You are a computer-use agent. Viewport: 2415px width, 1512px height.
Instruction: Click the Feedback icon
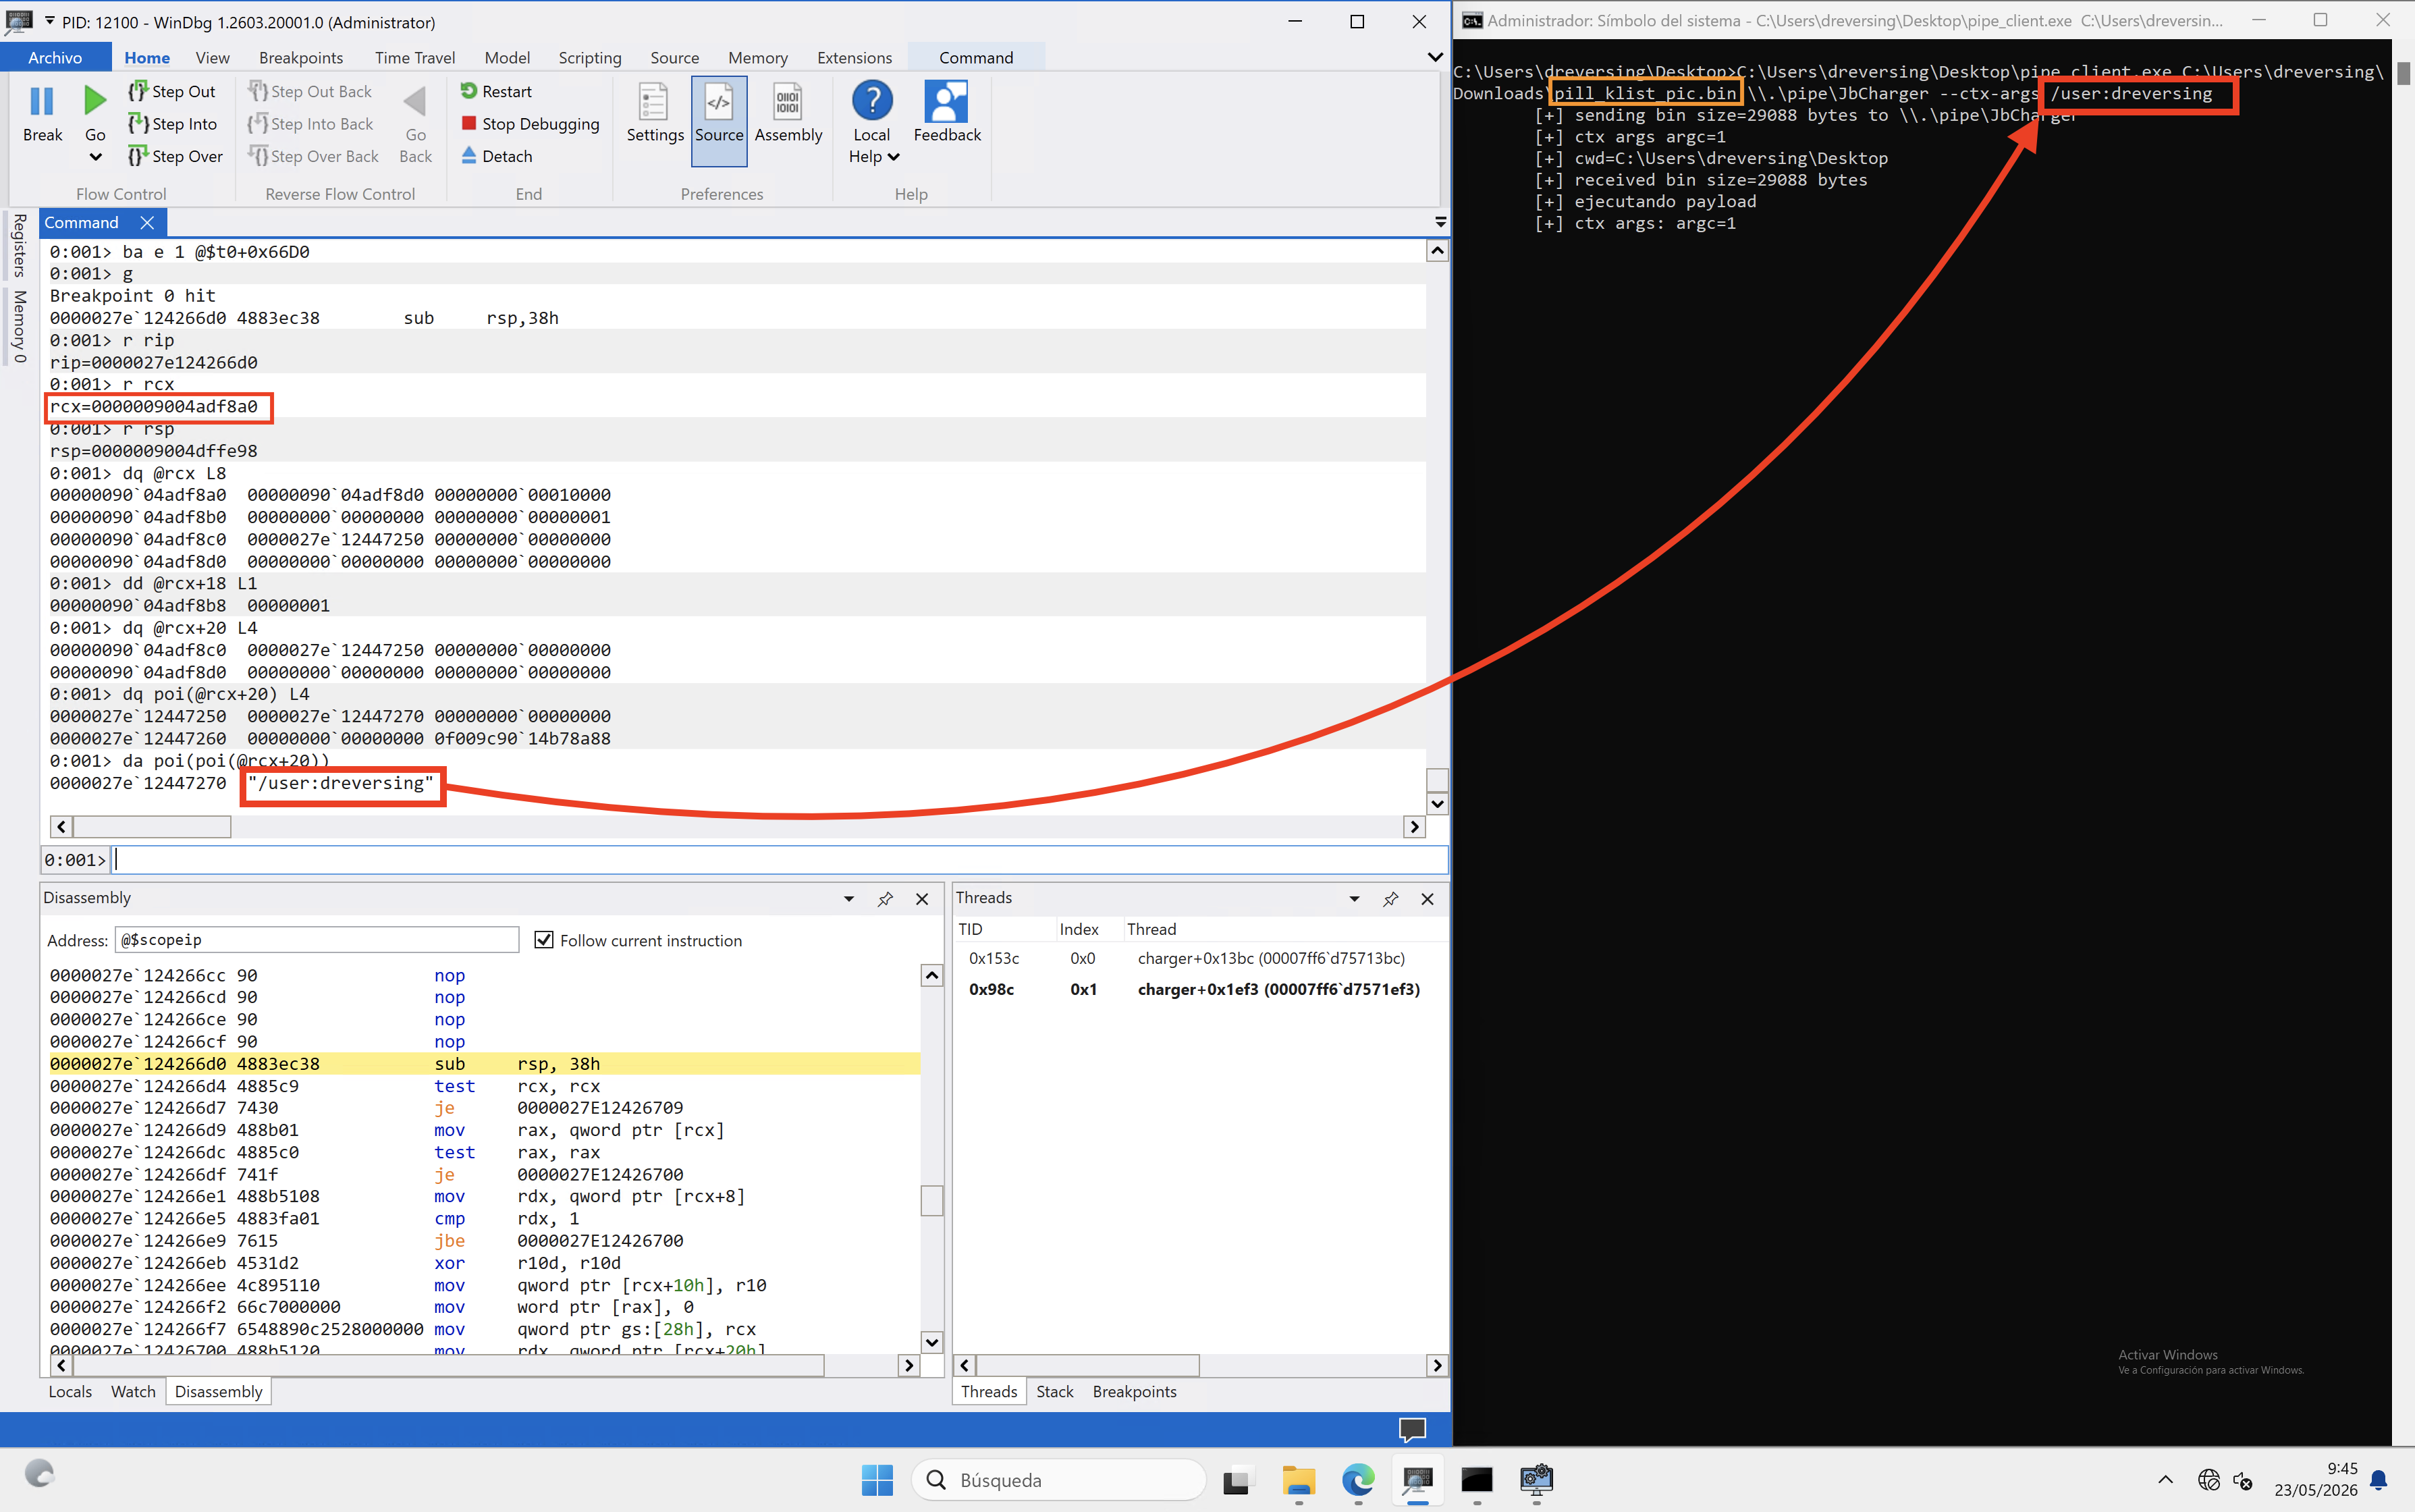(947, 101)
